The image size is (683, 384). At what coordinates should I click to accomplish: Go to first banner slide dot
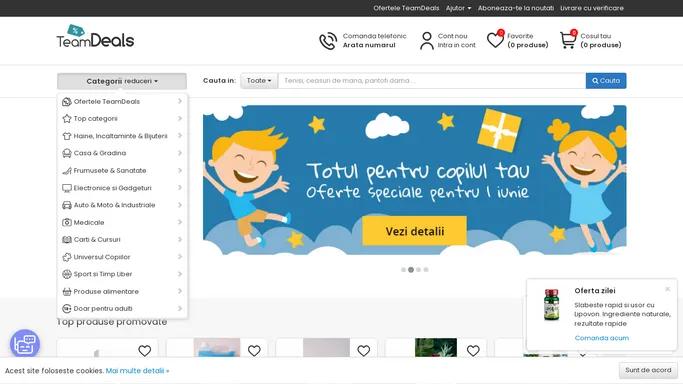pos(403,269)
